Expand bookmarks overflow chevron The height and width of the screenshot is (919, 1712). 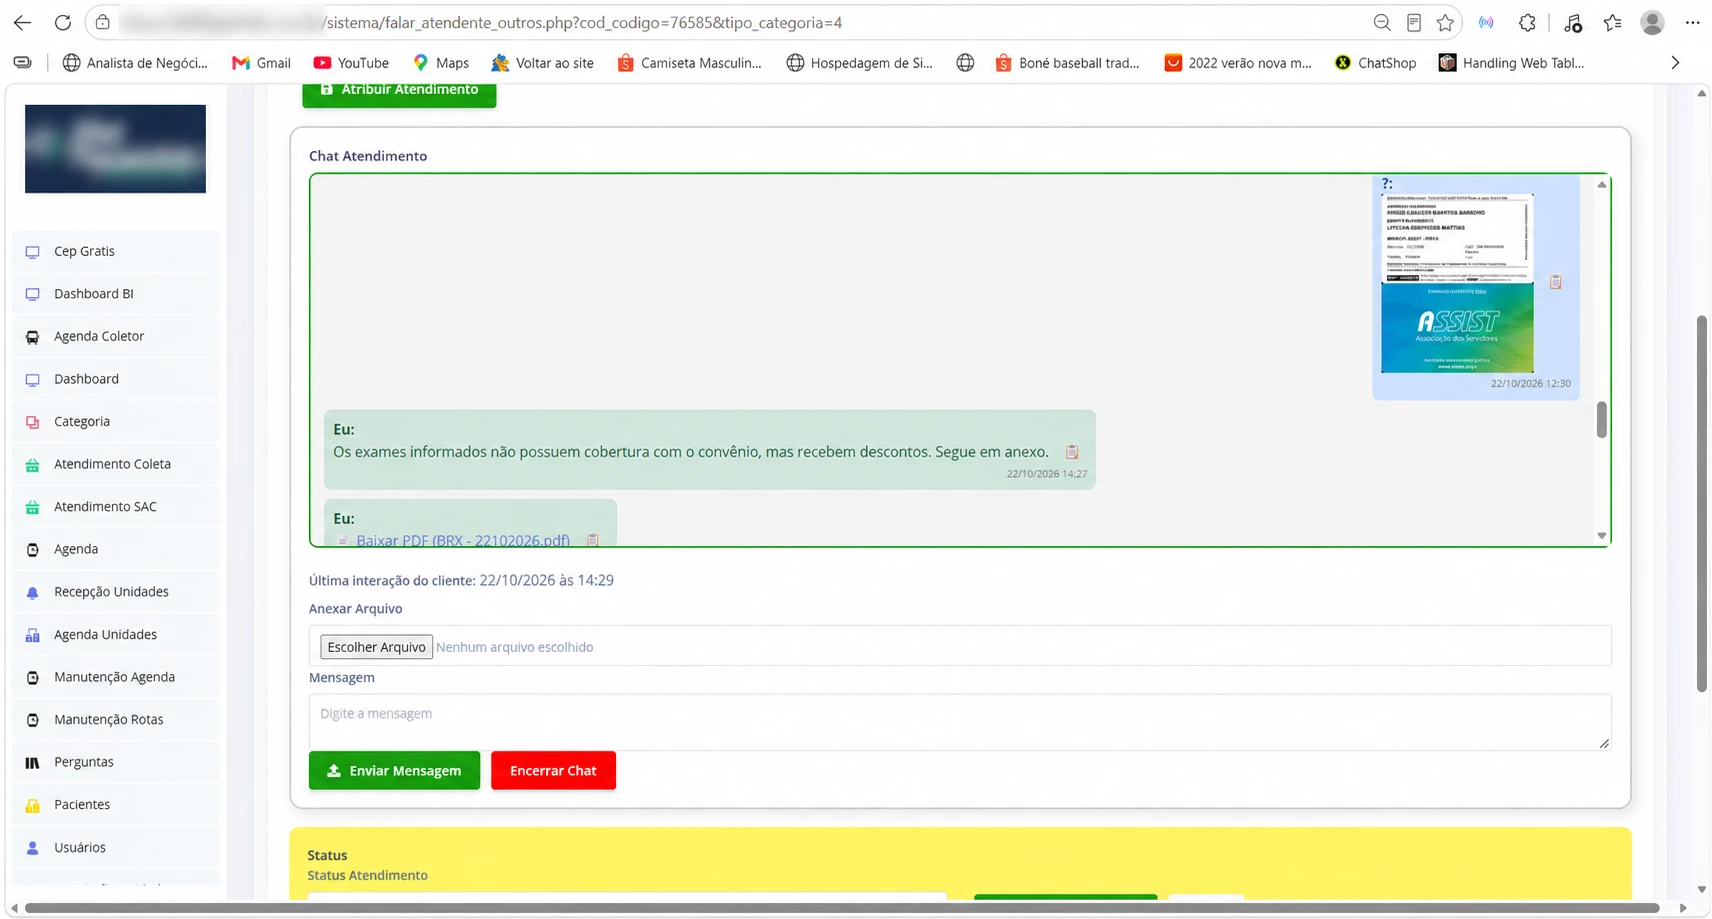click(1675, 63)
